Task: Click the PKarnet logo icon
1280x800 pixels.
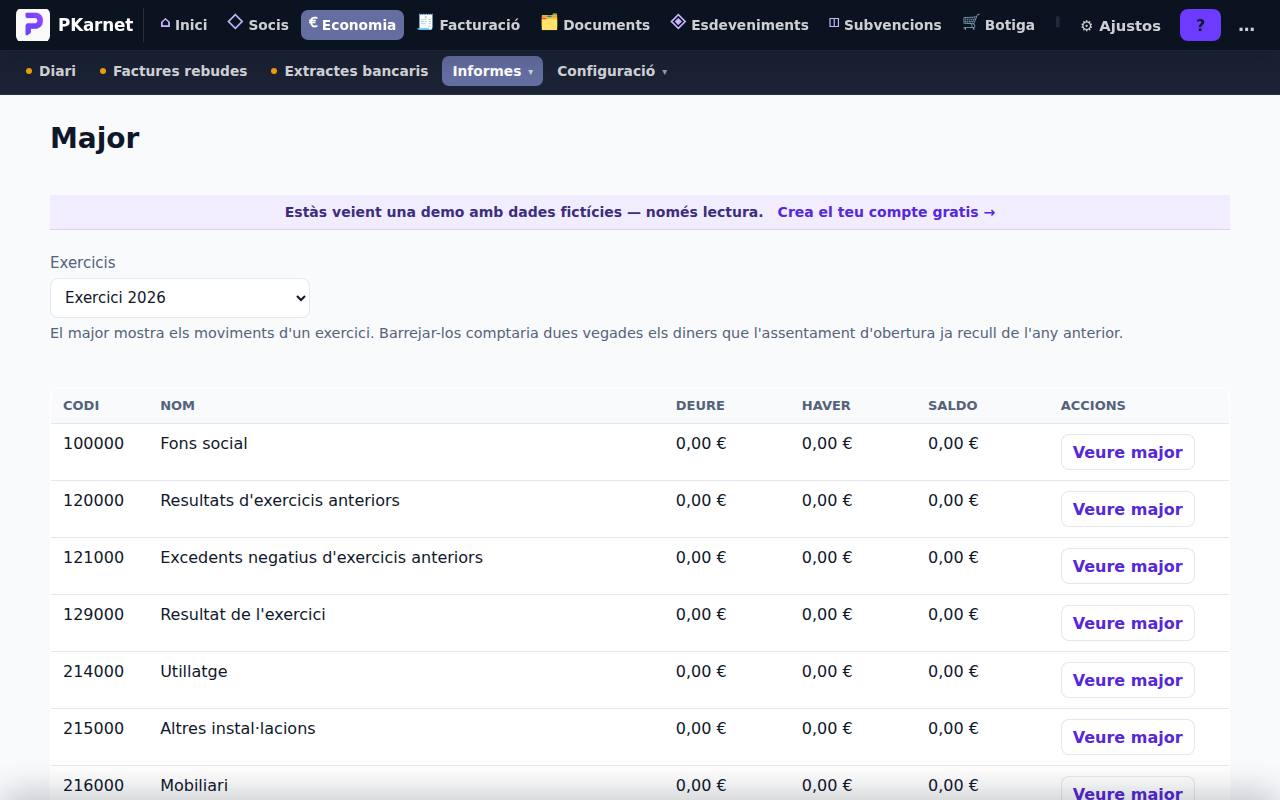Action: 33,24
